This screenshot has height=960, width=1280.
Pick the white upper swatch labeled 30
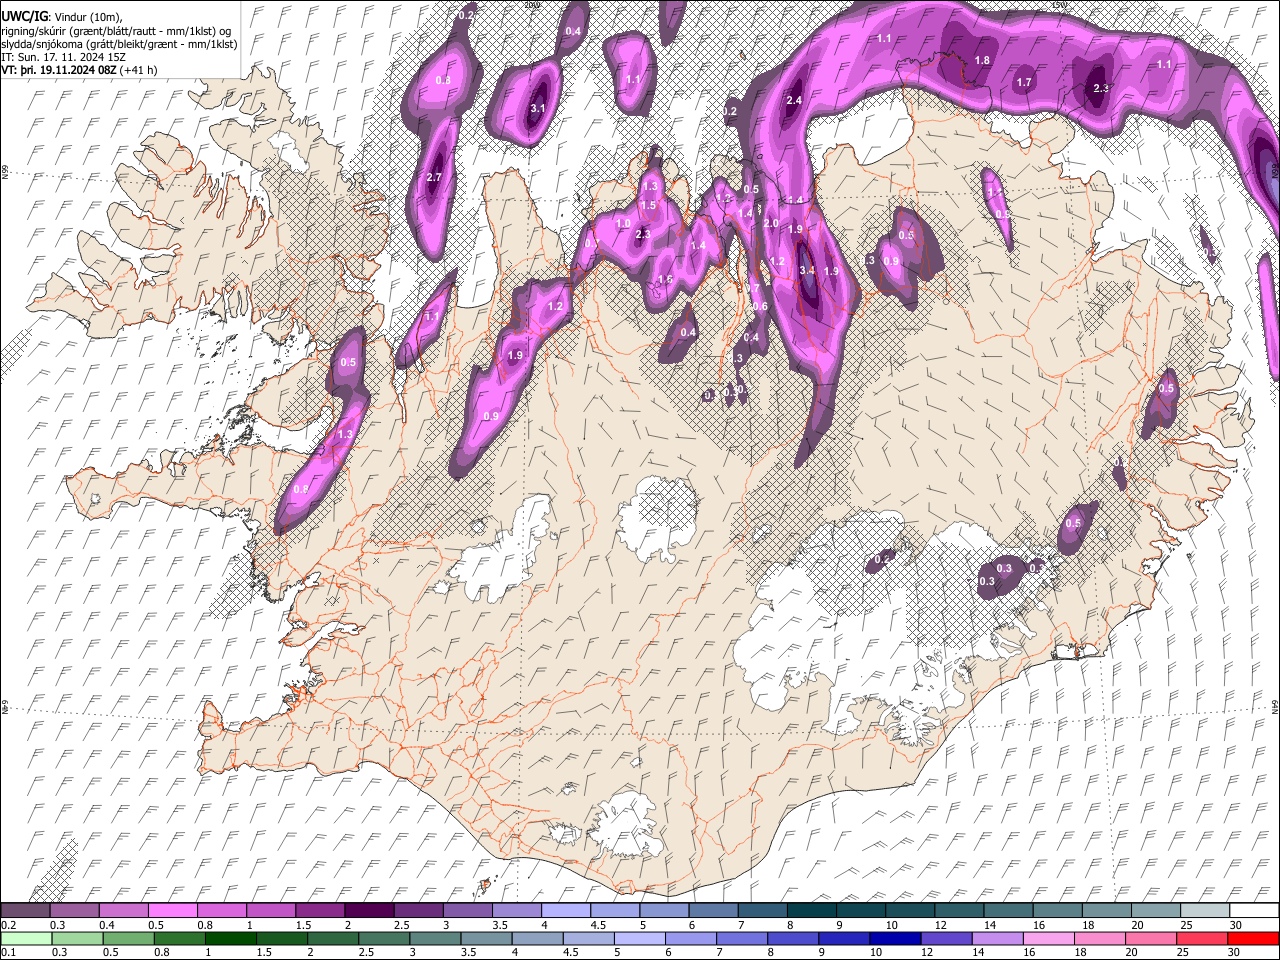click(1254, 910)
